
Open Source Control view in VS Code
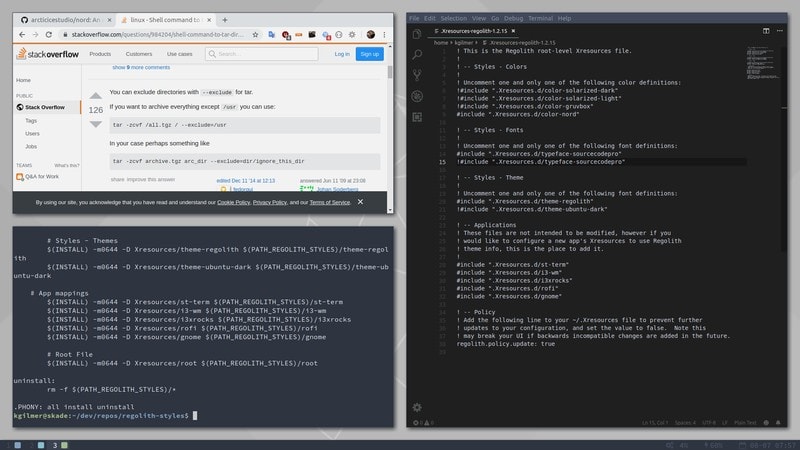[x=417, y=76]
